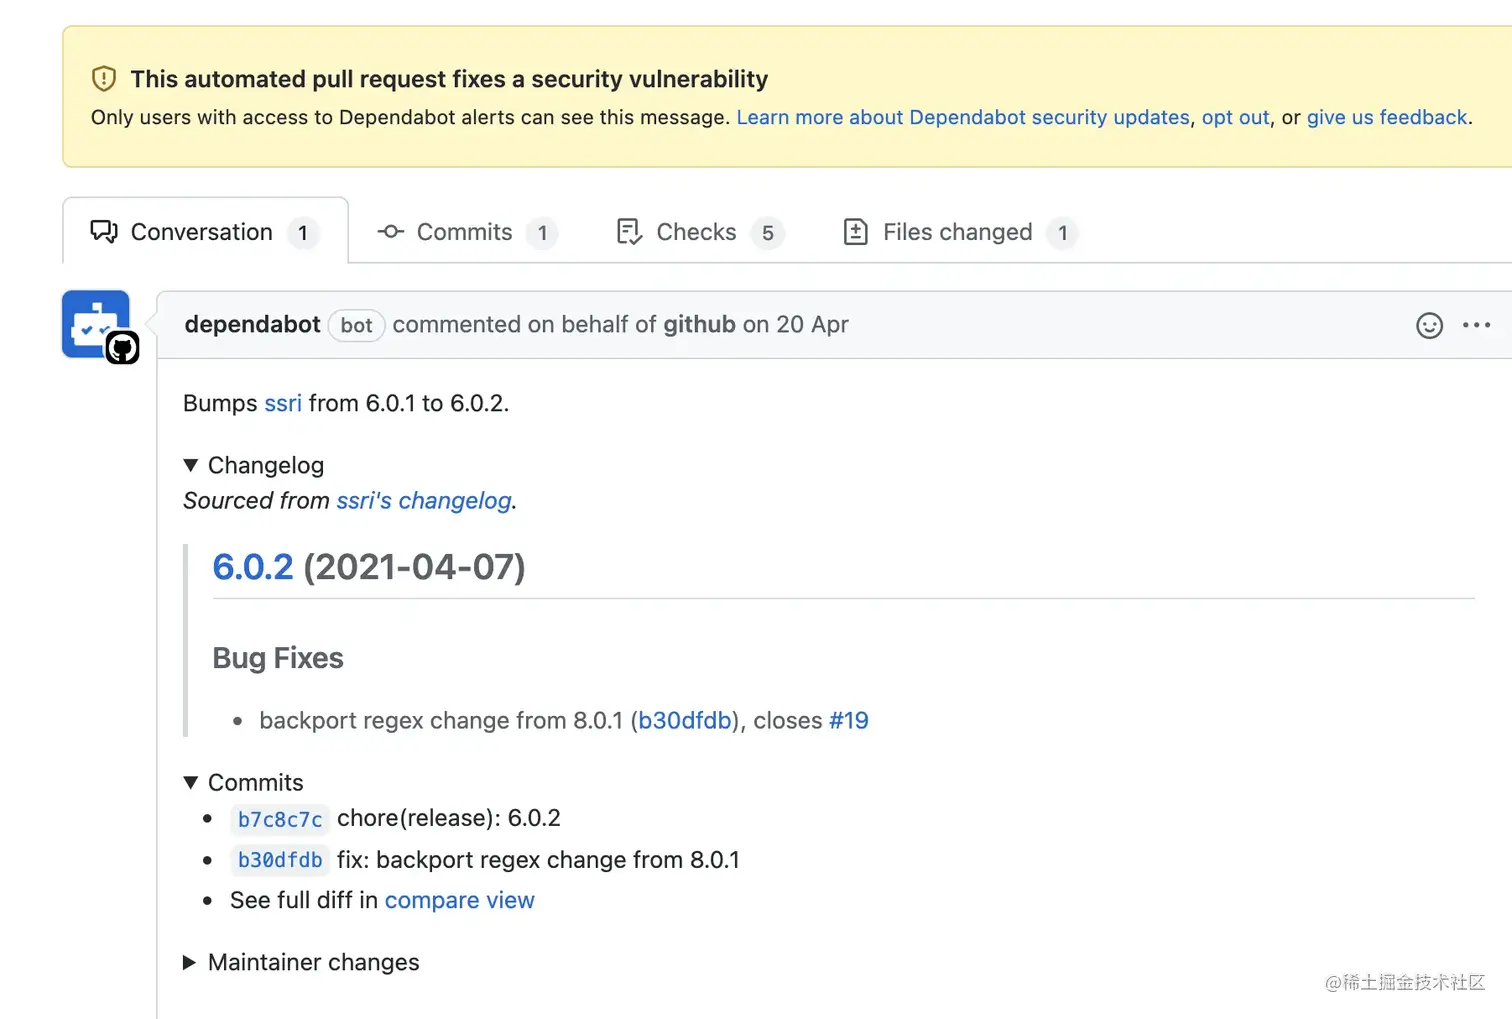Click the Files changed diff icon

click(x=856, y=232)
